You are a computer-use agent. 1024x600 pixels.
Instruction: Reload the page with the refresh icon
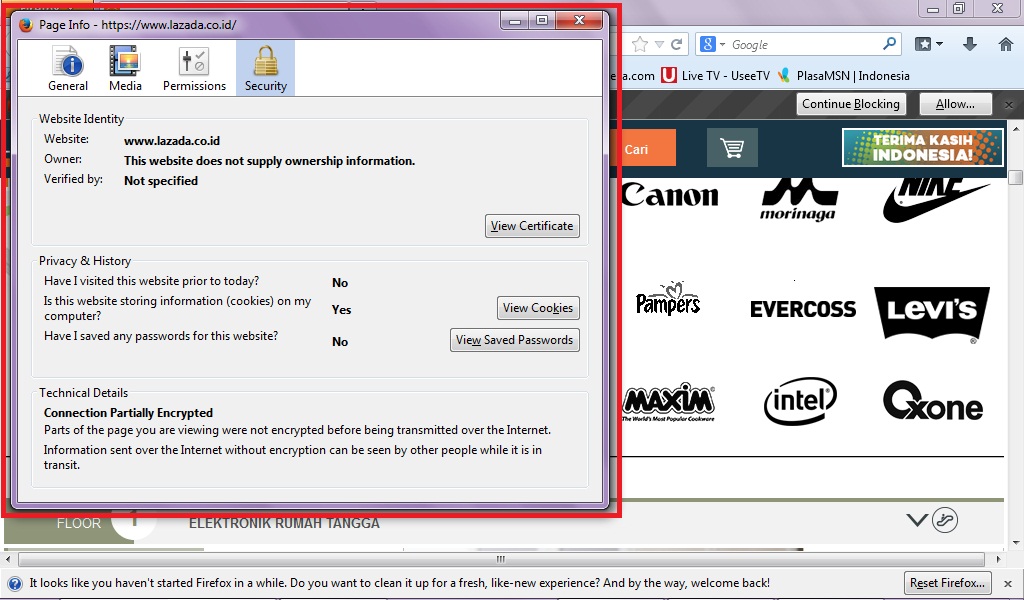677,44
